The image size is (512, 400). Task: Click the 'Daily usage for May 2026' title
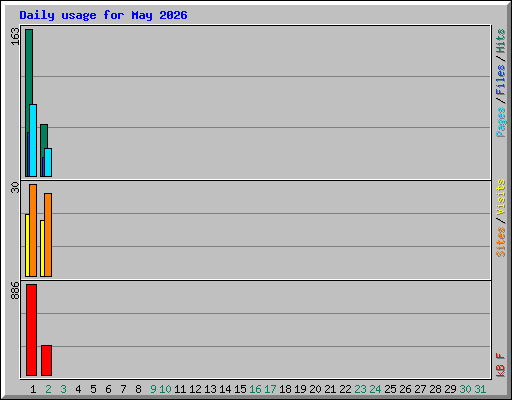(103, 15)
